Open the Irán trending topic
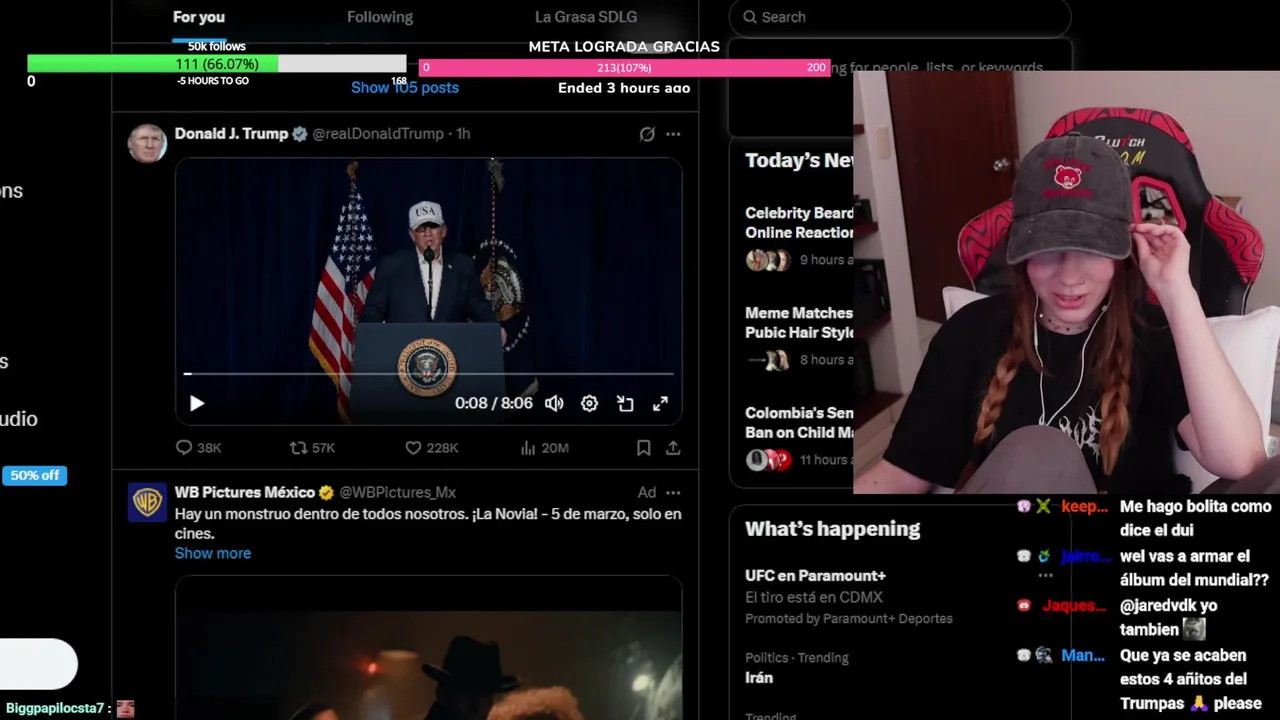Screen dimensions: 1280x720 tap(759, 678)
